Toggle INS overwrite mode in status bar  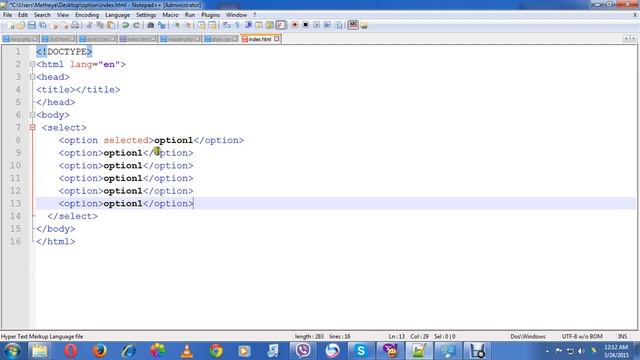(622, 336)
